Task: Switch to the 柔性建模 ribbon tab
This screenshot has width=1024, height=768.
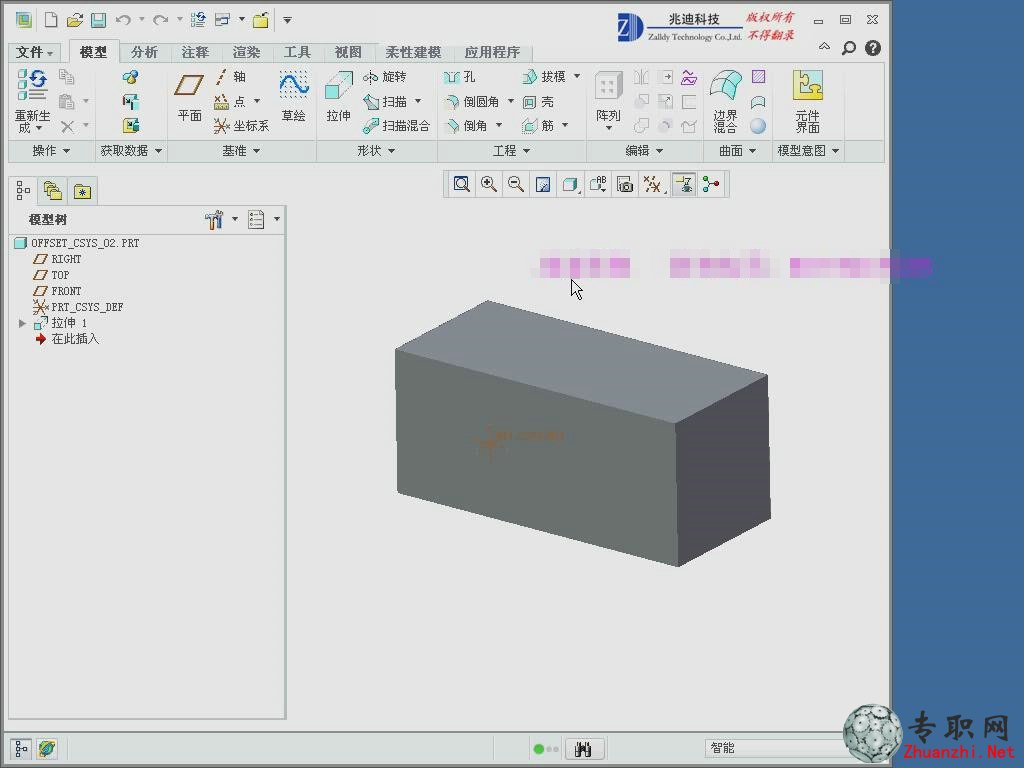Action: [413, 52]
